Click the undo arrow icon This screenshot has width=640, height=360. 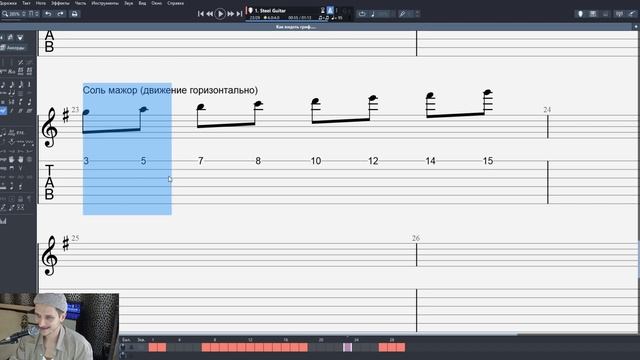48,14
